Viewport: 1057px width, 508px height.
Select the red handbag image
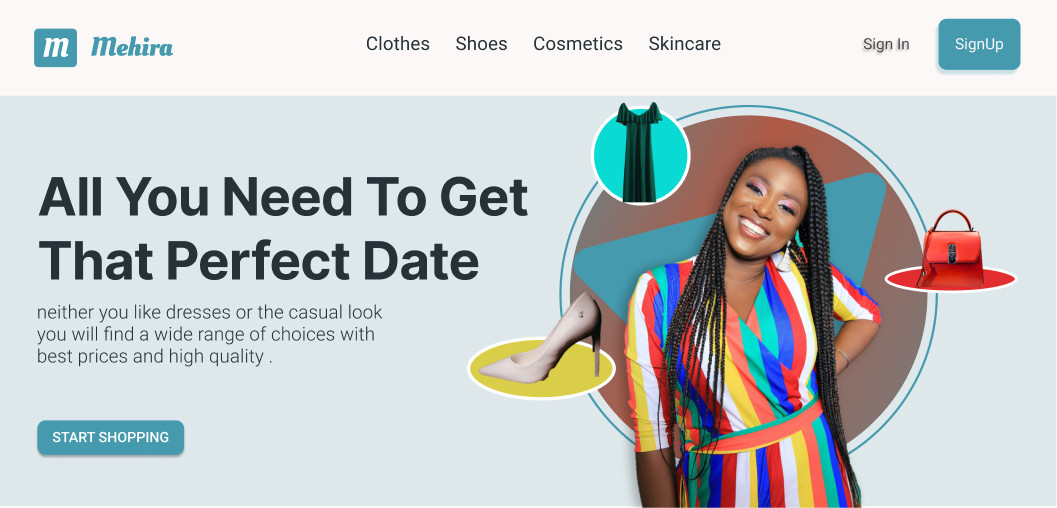(x=951, y=248)
